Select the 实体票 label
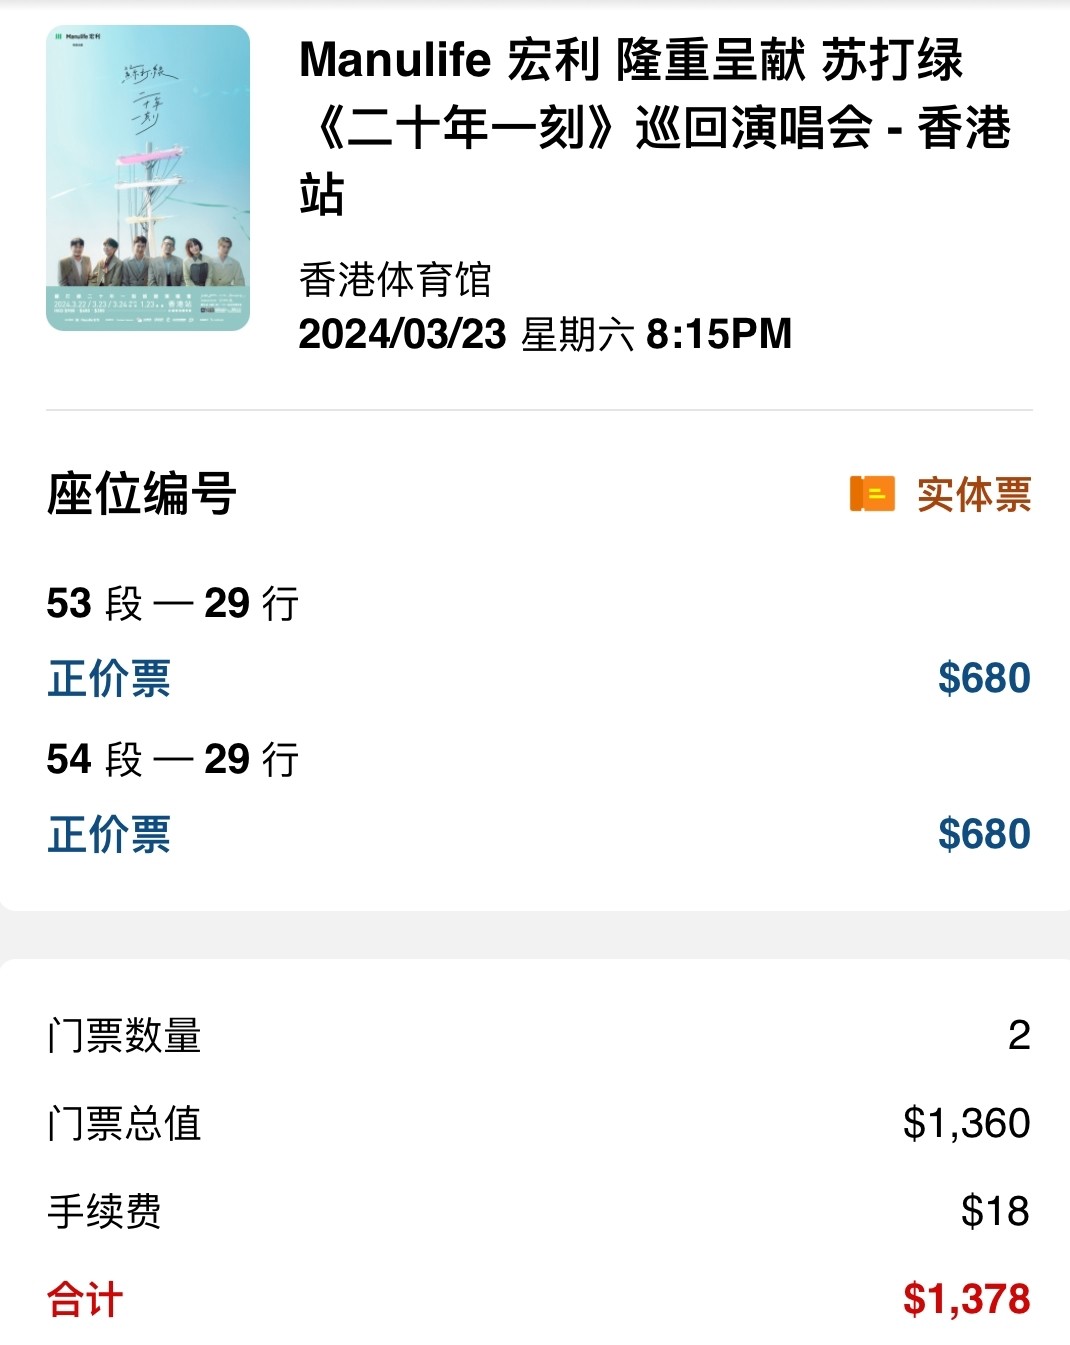 click(x=974, y=494)
